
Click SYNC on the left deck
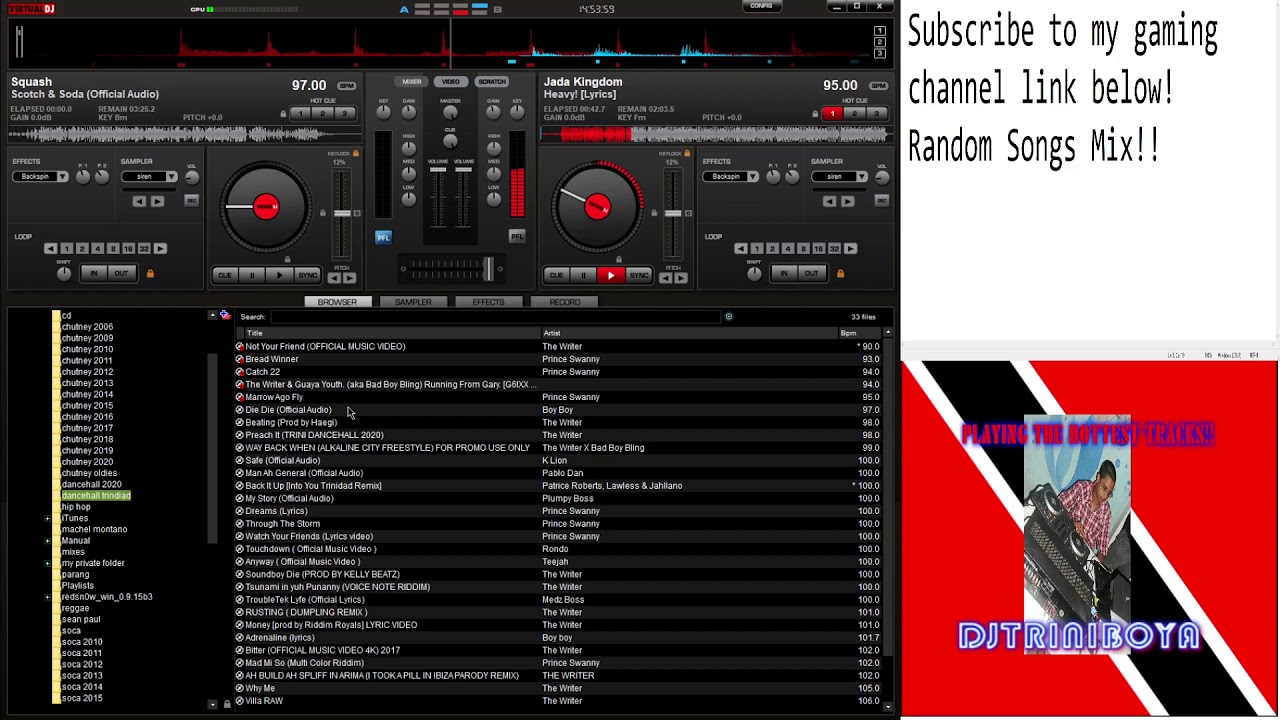(x=307, y=275)
